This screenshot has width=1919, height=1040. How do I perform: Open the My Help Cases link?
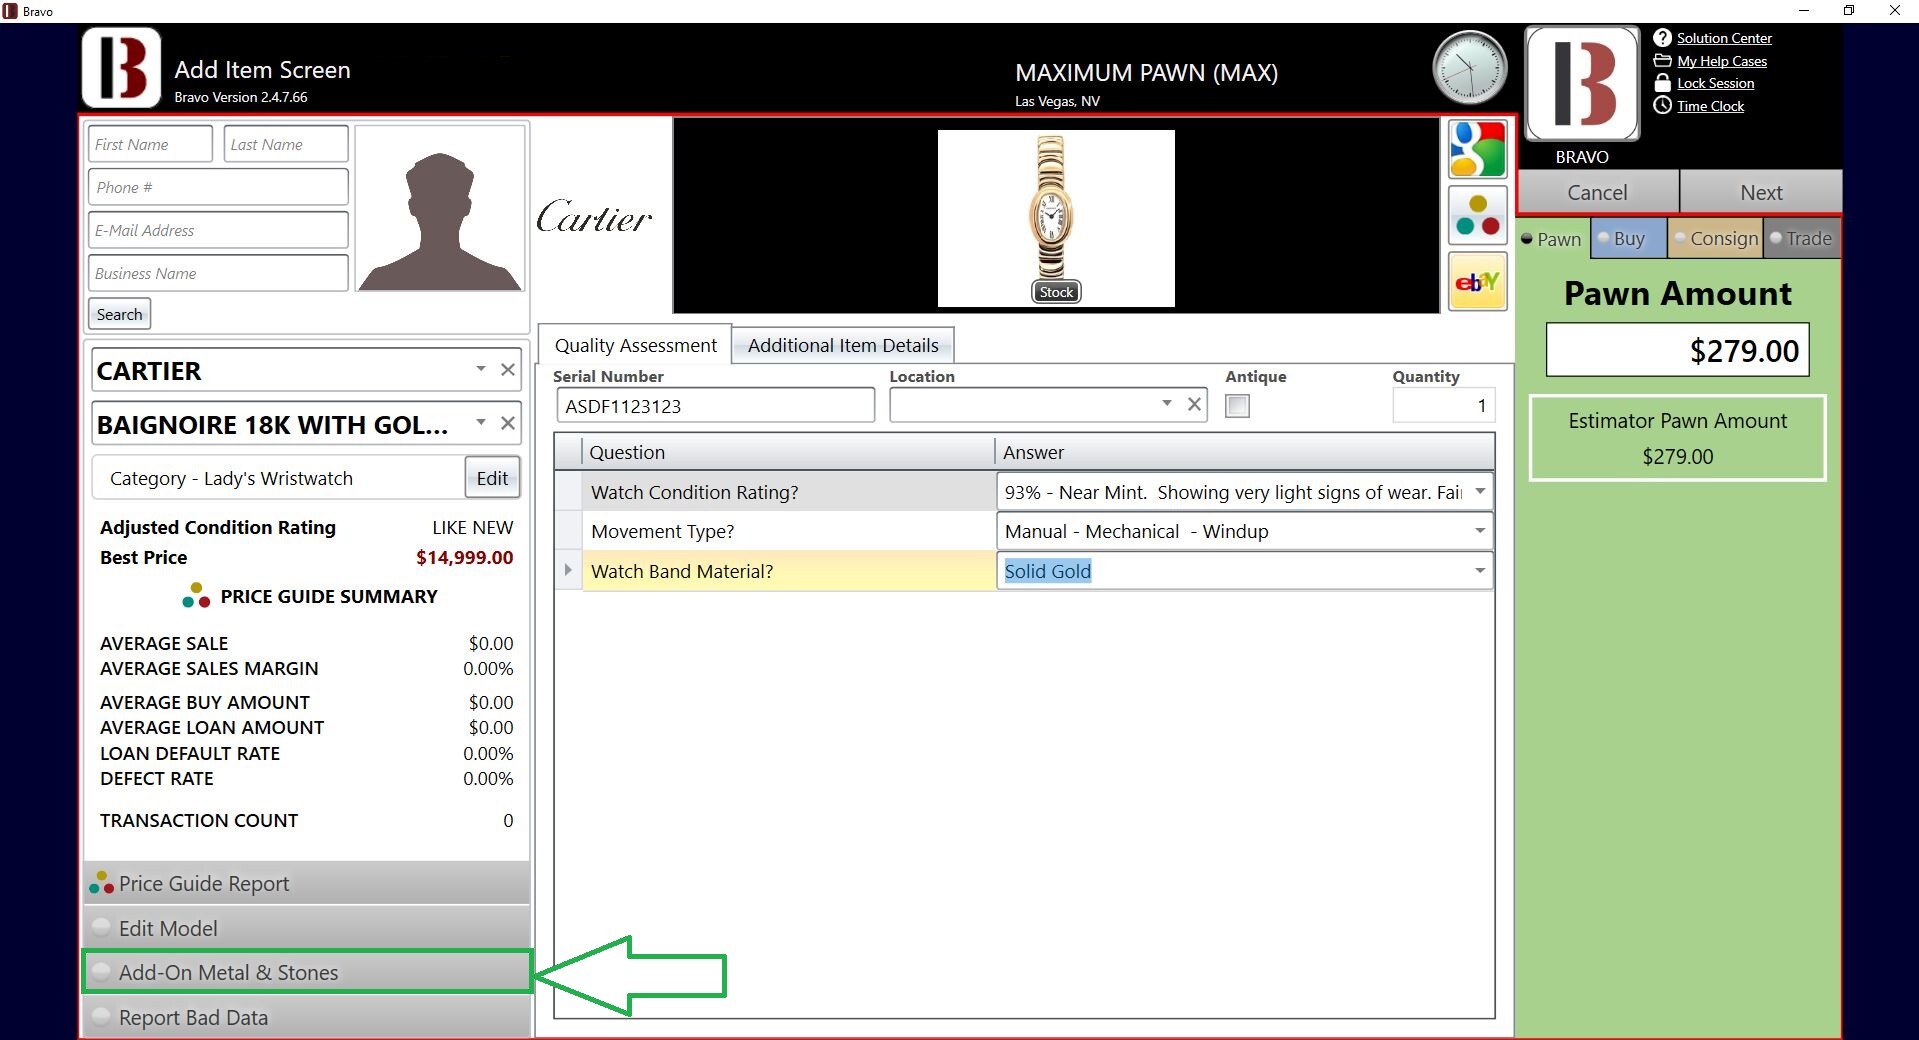[1722, 61]
